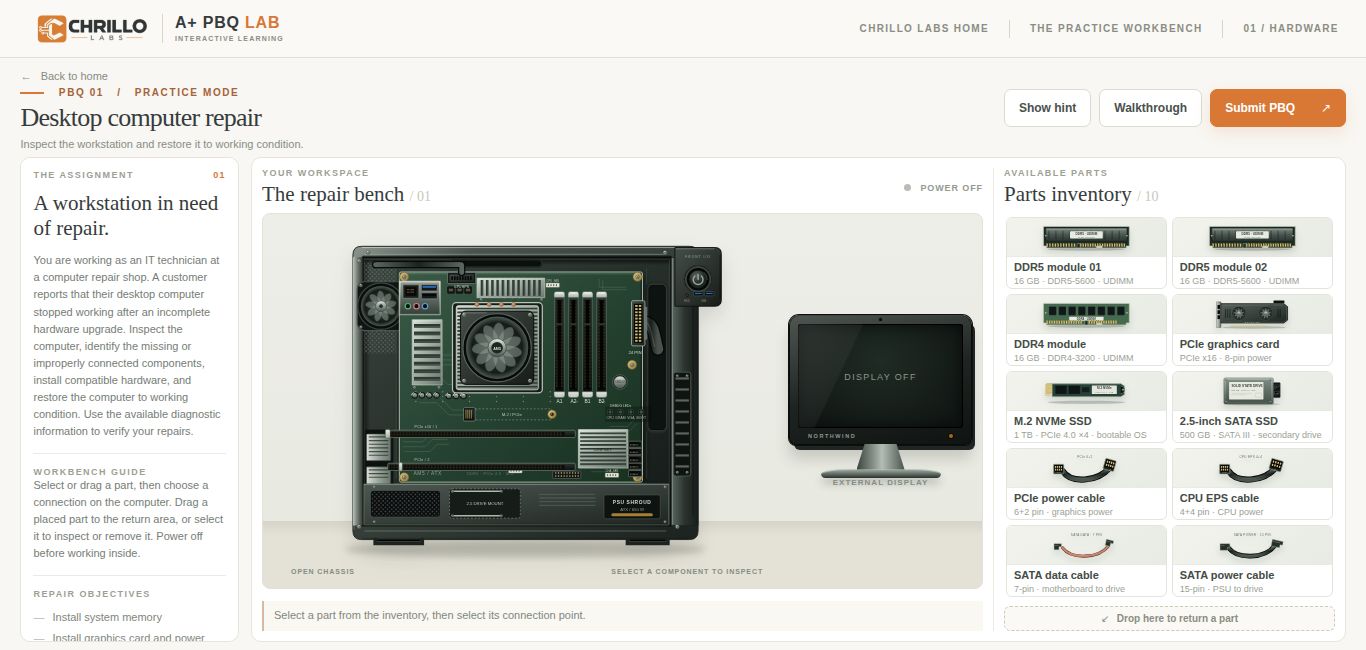Image resolution: width=1366 pixels, height=650 pixels.
Task: Select the 24-pin ATX power connector
Action: tap(638, 323)
